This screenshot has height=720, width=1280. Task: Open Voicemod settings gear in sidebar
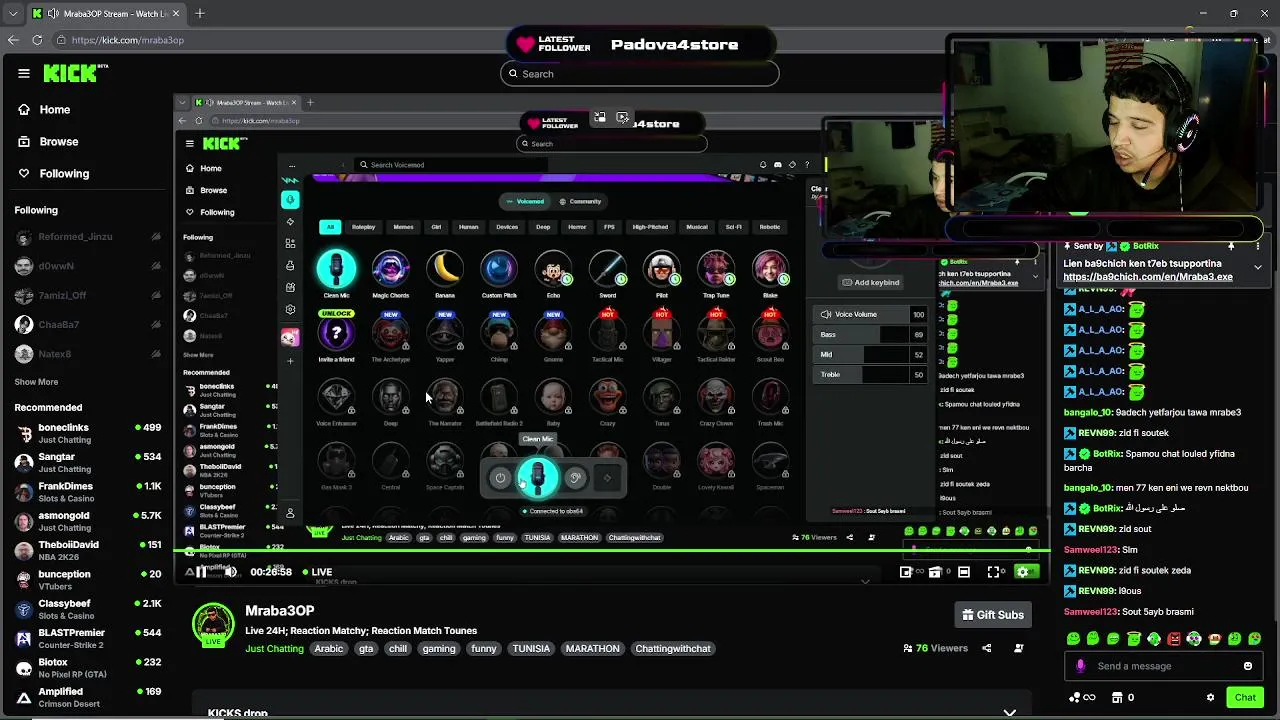(x=290, y=310)
